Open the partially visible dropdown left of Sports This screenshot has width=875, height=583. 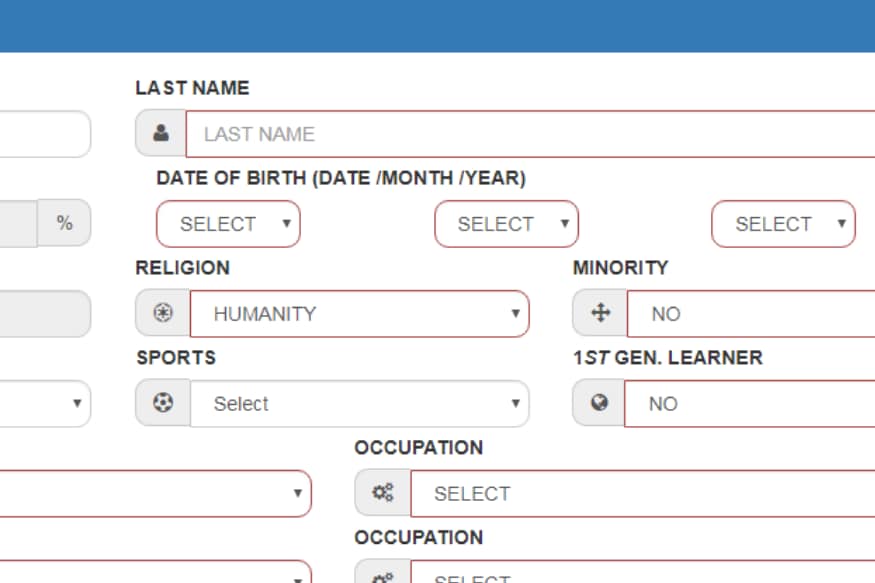click(45, 403)
